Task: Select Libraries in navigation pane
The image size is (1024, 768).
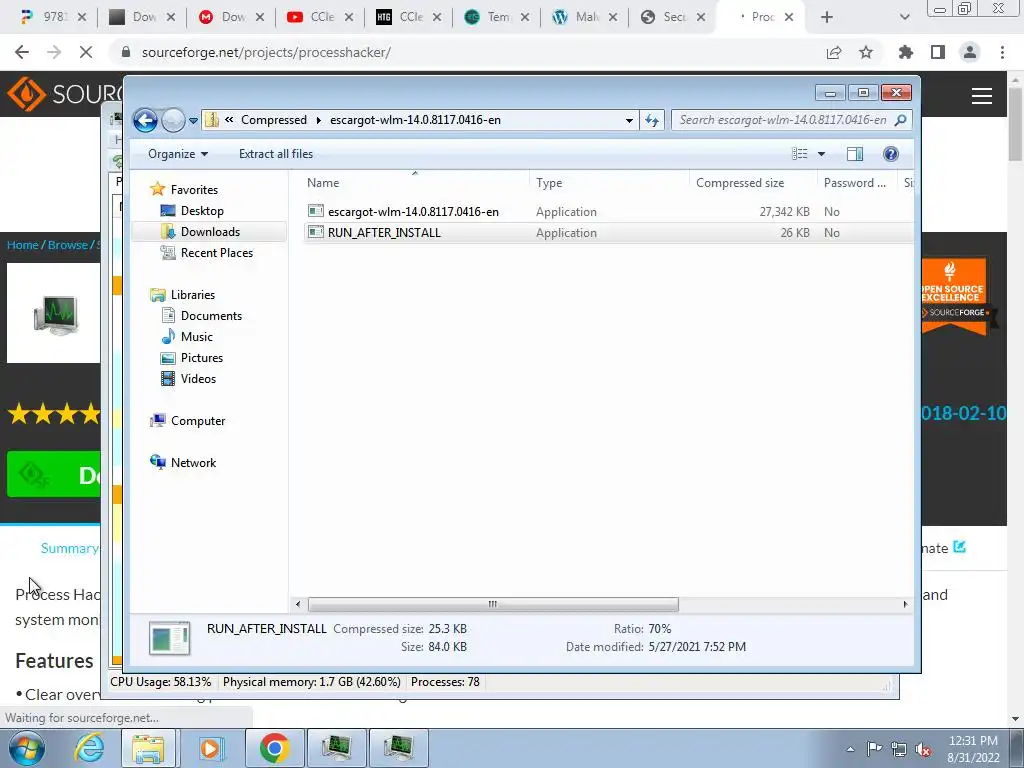Action: [x=193, y=295]
